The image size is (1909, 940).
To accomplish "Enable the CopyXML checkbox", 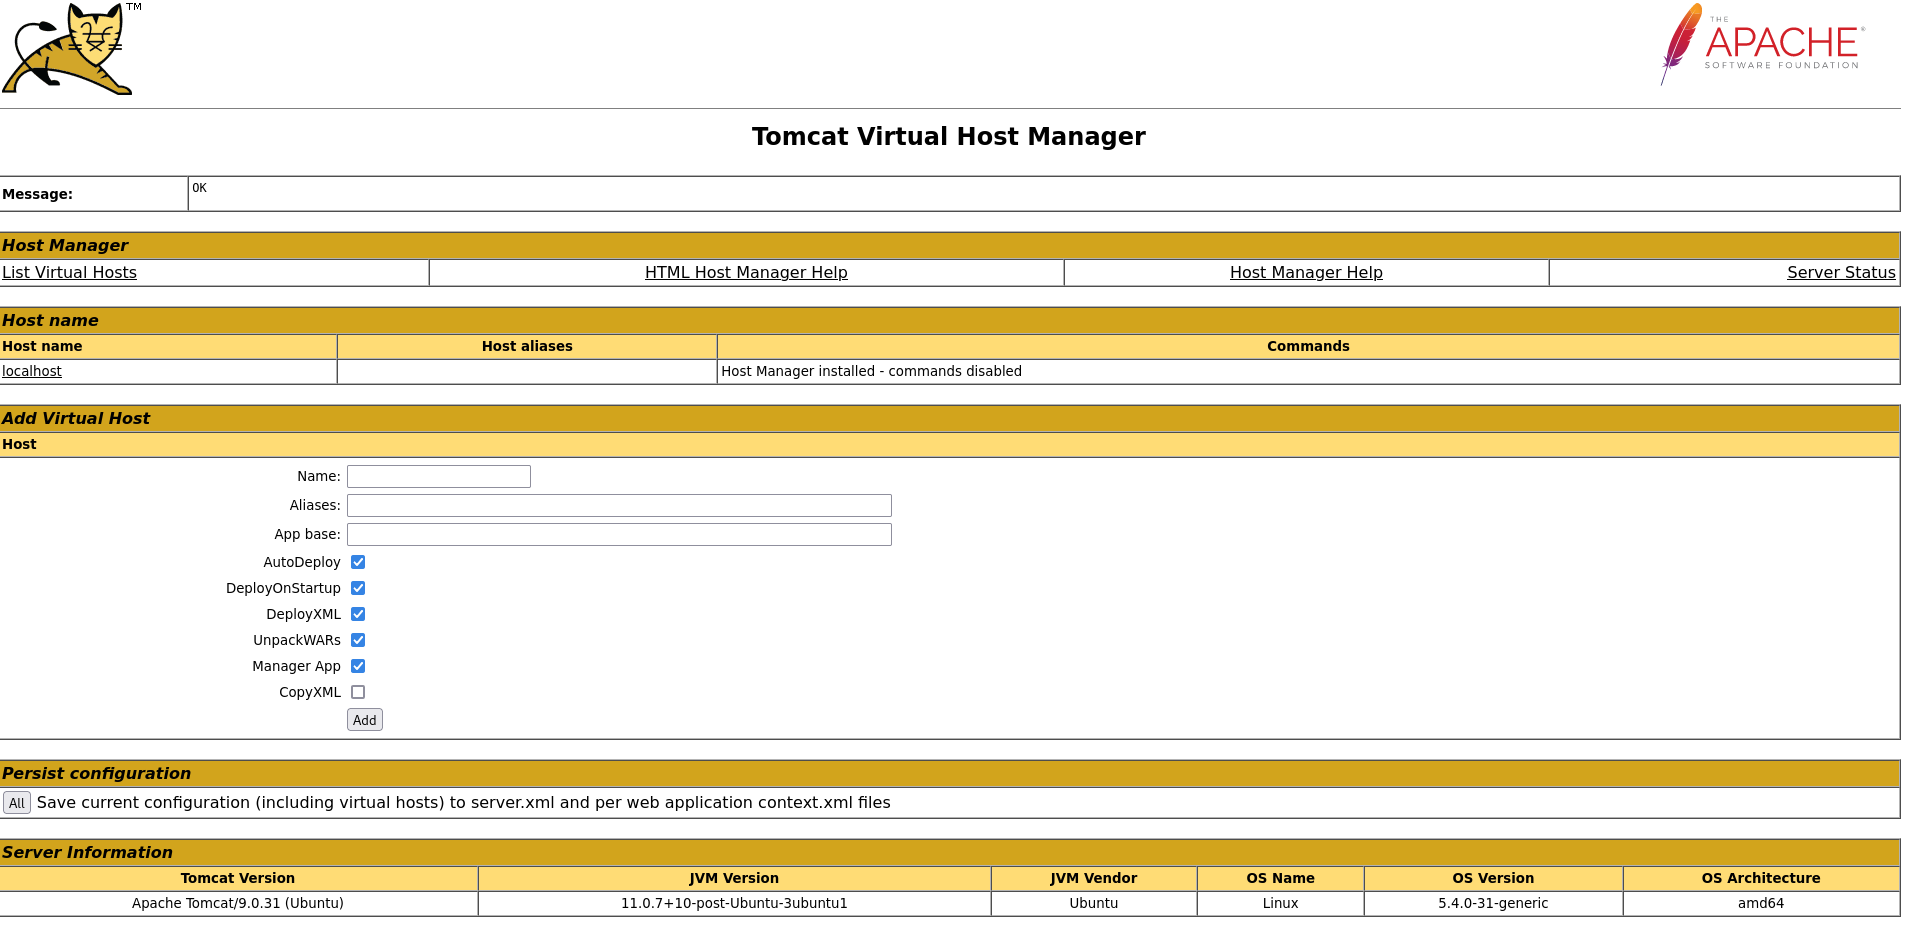I will point(358,692).
